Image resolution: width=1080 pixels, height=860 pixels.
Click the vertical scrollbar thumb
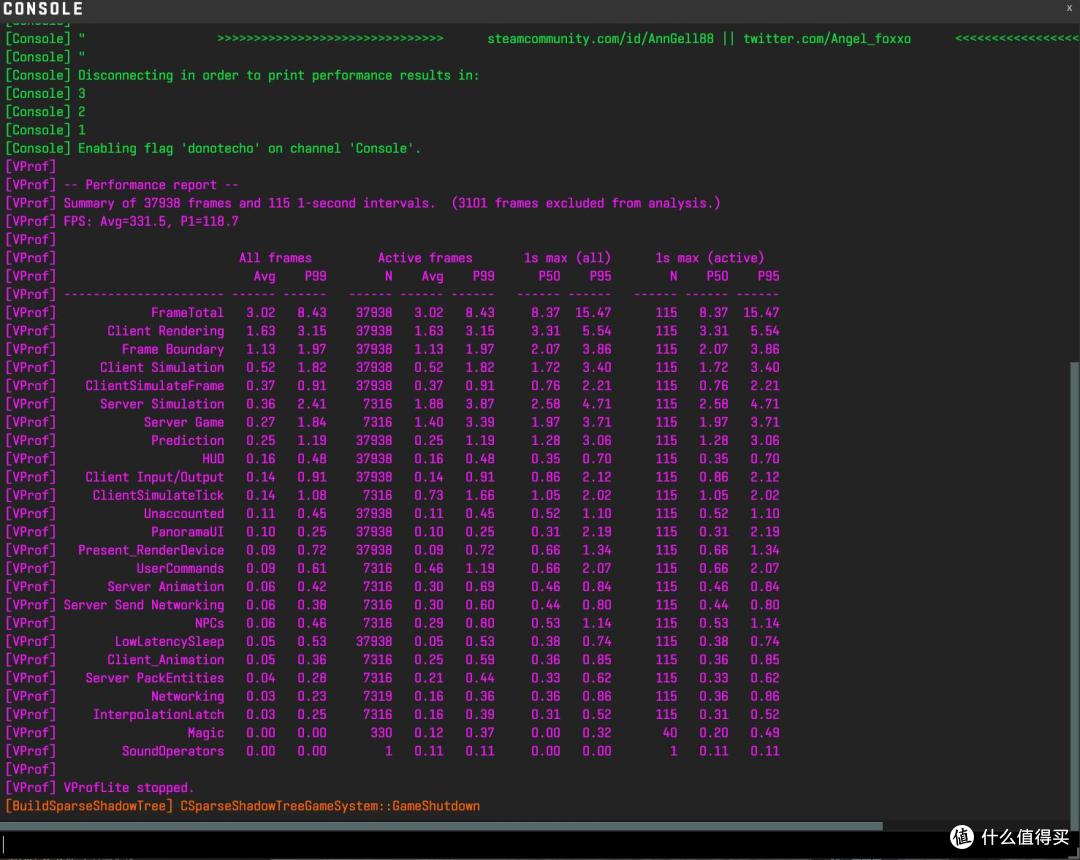click(1074, 589)
